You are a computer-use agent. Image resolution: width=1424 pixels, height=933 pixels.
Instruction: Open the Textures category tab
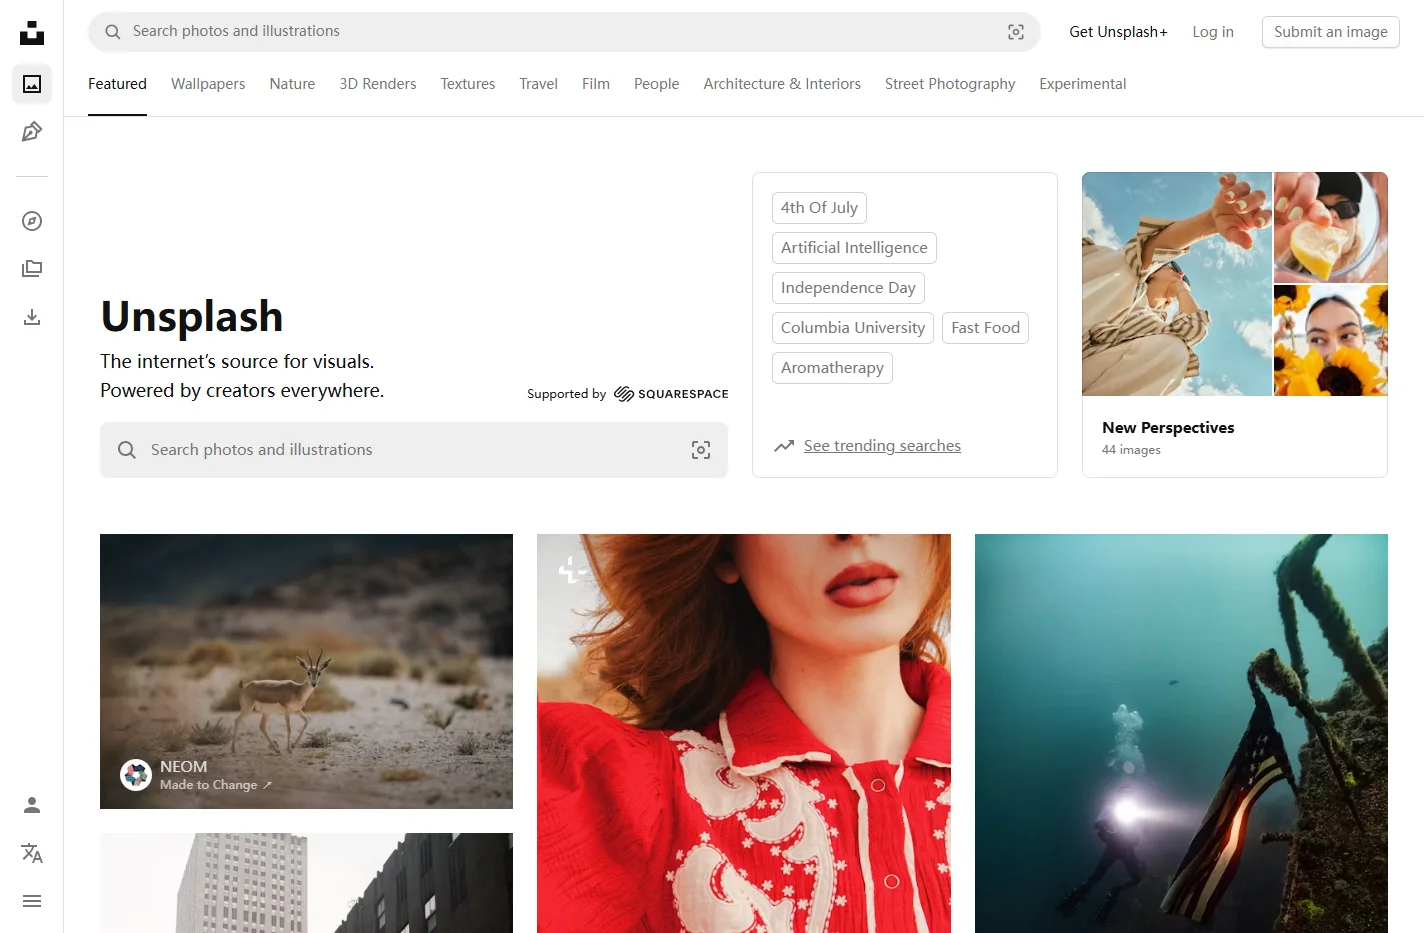468,84
